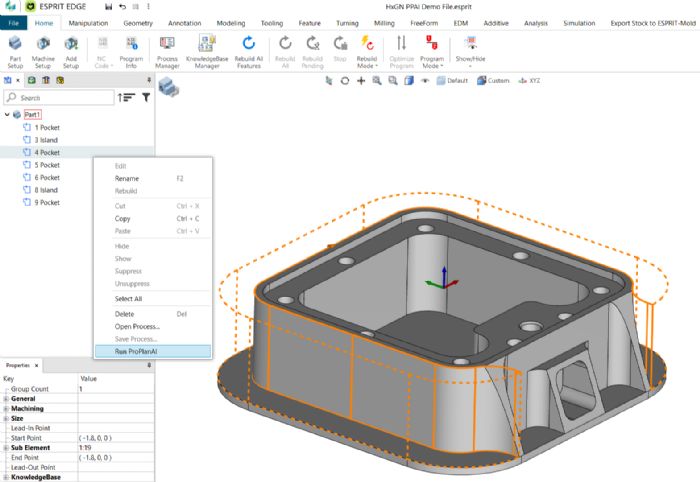Select Open Process... in context menu
This screenshot has height=482, width=700.
[x=138, y=326]
